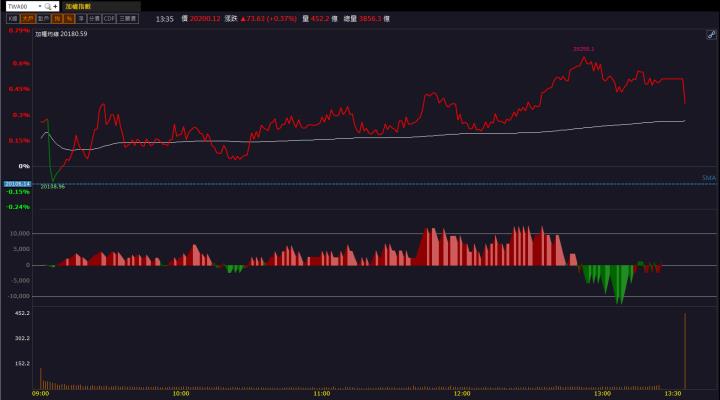Screen dimensions: 720x400
Task: Toggle the % percent scale button
Action: [69, 19]
